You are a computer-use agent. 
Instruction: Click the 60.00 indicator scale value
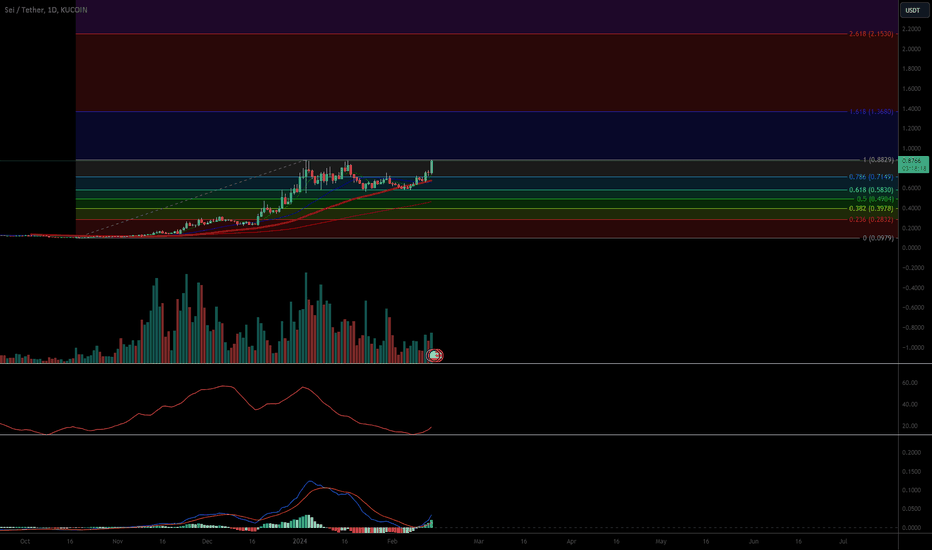[x=910, y=383]
